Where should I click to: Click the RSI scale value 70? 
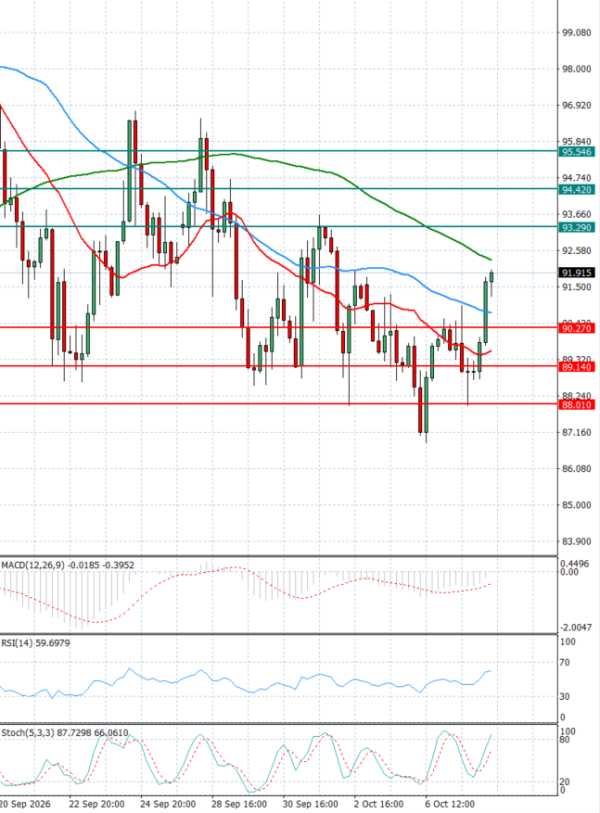click(x=565, y=663)
